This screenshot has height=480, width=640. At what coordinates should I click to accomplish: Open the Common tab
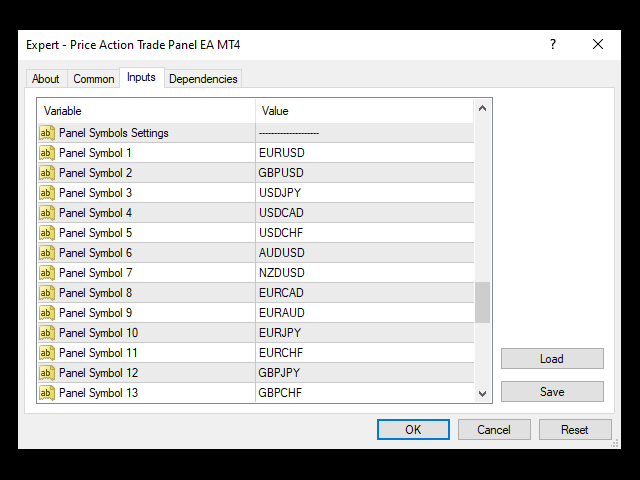click(94, 79)
